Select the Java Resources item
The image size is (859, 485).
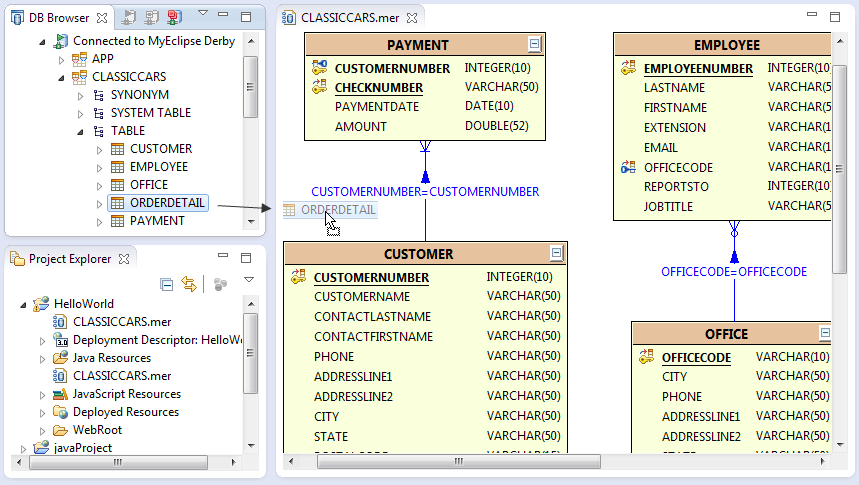pos(111,358)
